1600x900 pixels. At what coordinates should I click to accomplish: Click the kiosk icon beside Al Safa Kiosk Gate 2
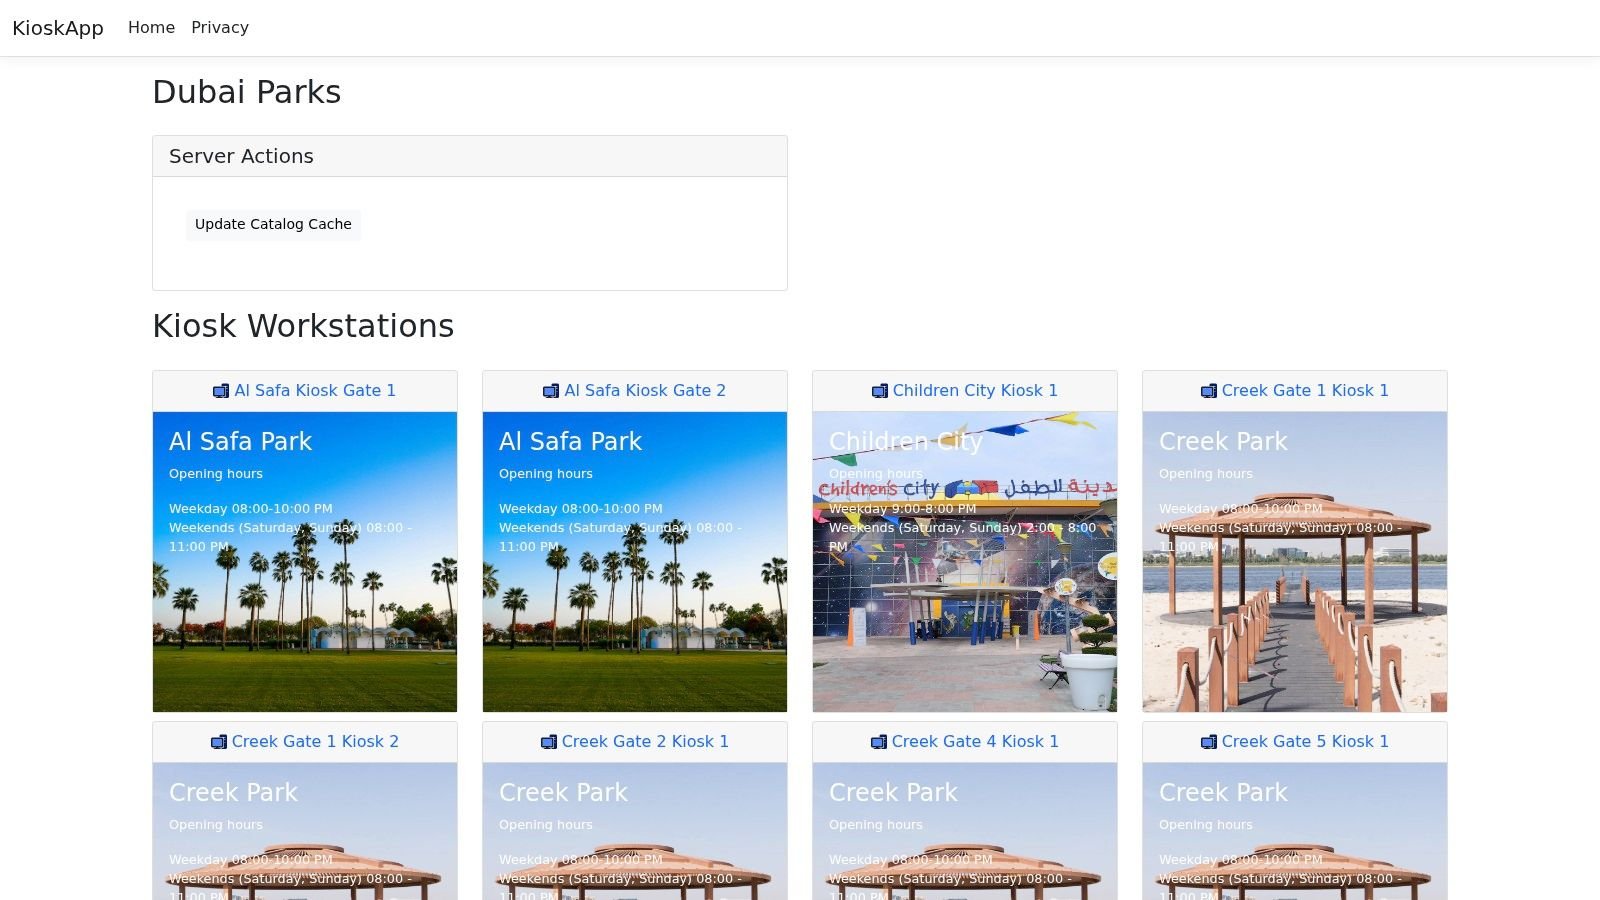551,391
